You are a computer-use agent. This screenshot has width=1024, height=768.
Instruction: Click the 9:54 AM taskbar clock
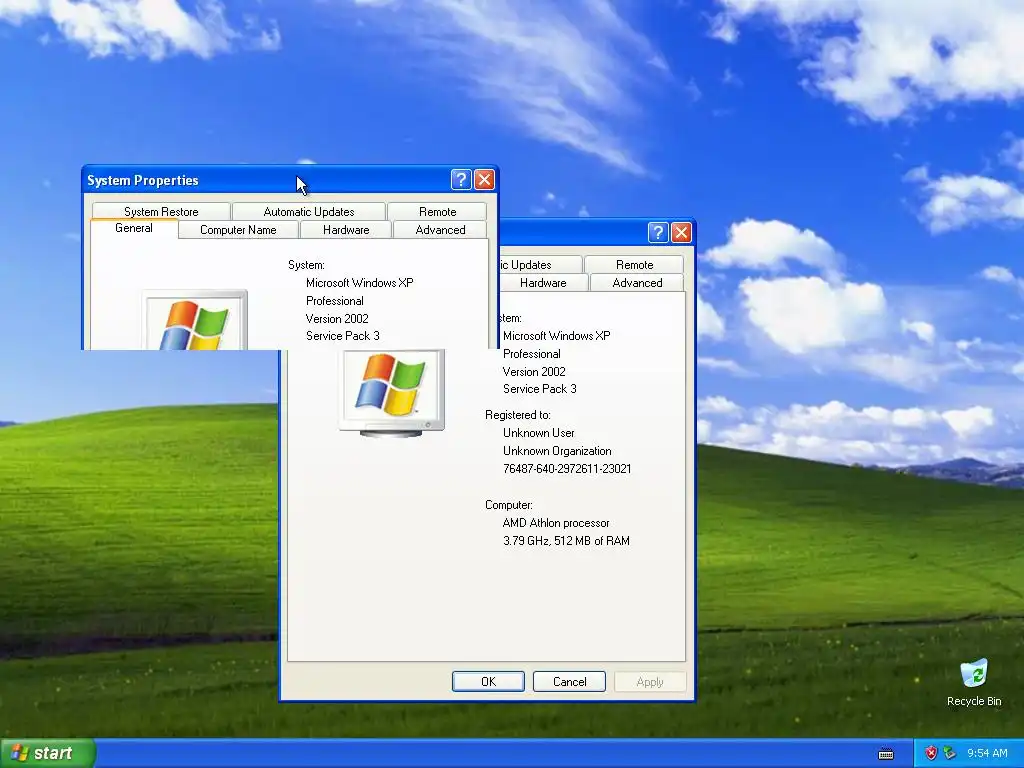(x=987, y=753)
